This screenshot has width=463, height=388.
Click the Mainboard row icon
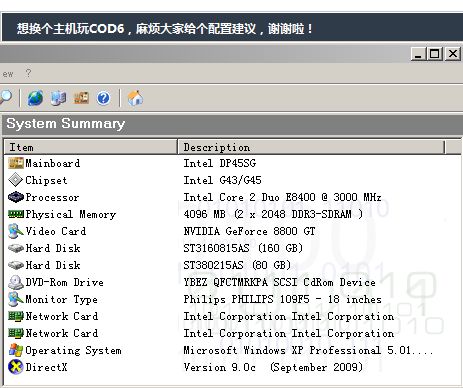(x=16, y=163)
